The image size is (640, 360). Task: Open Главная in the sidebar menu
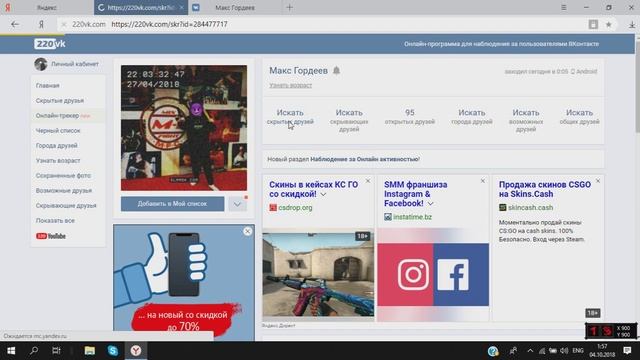tap(48, 85)
